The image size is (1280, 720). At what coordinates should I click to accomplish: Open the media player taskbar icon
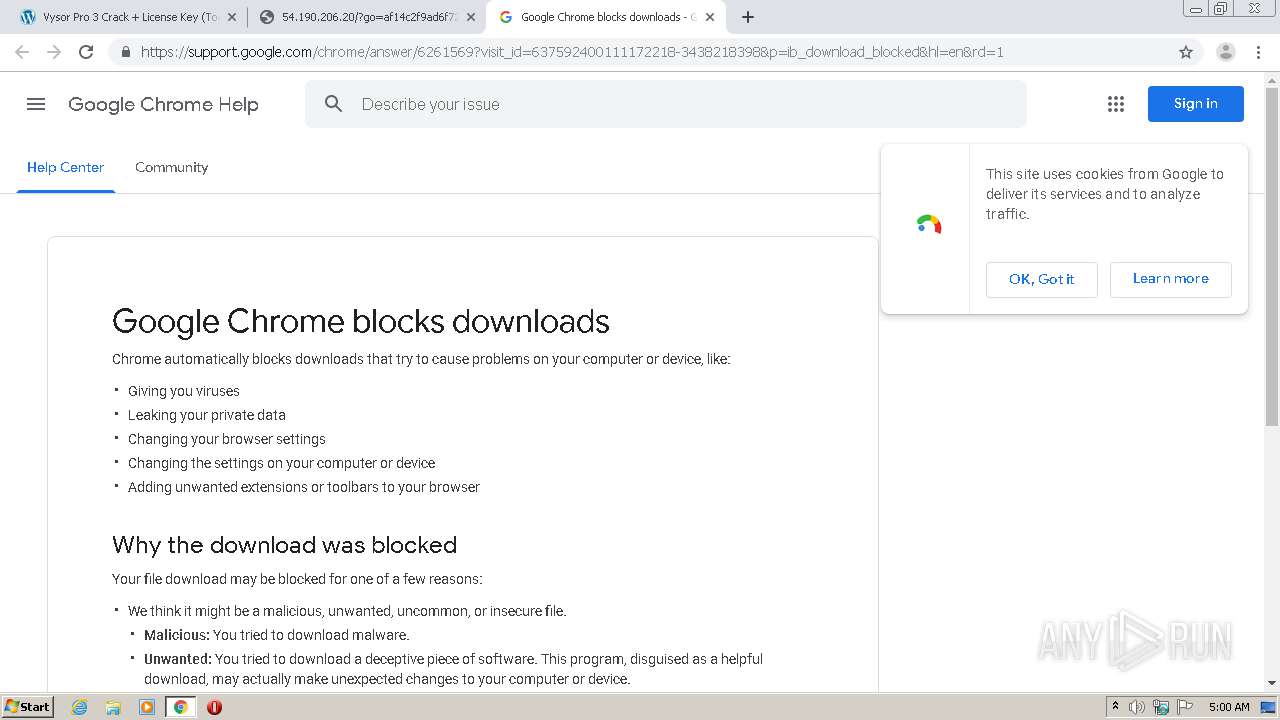[x=147, y=707]
